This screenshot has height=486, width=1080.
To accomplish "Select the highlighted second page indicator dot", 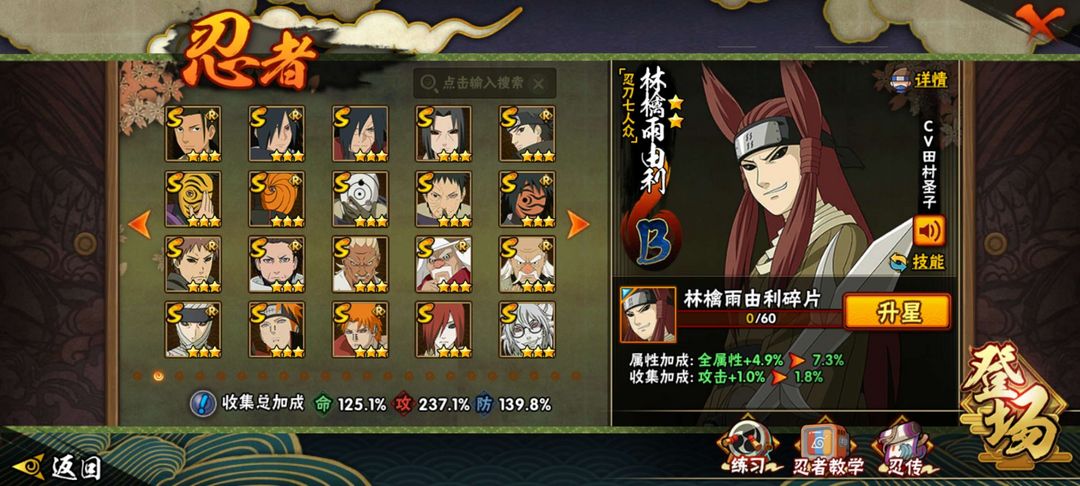I will click(x=158, y=376).
